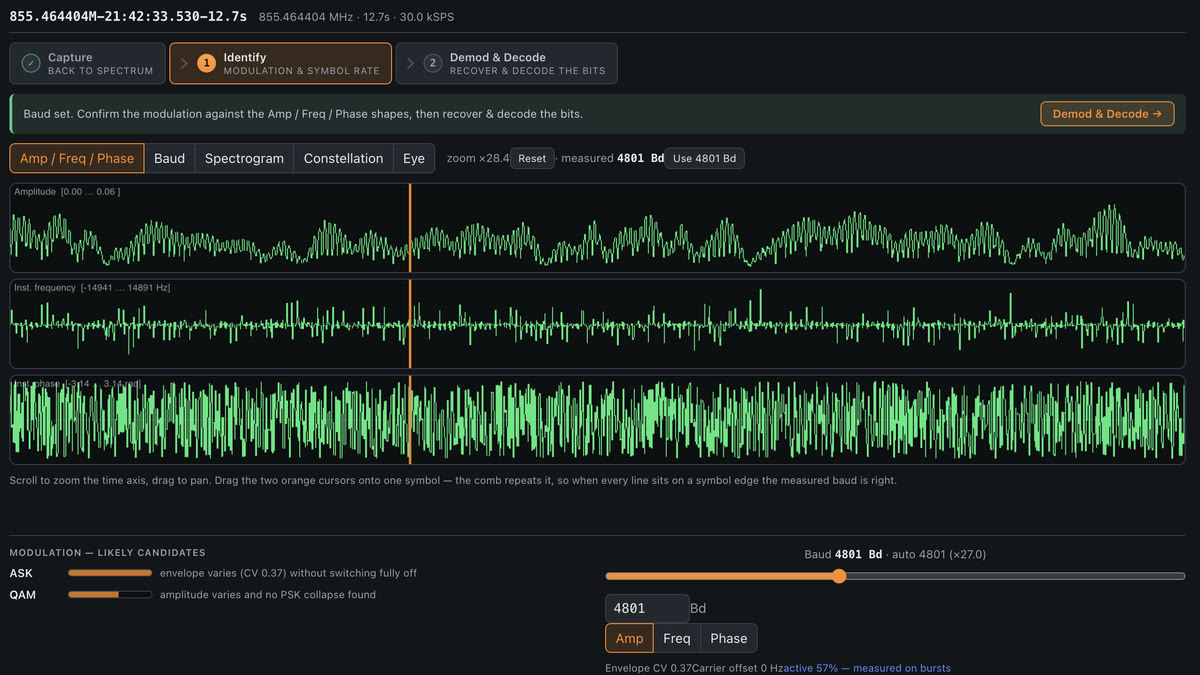Click the 'Amplitude [0.00 … 0.06]' plot label
The image size is (1200, 675).
click(x=67, y=191)
